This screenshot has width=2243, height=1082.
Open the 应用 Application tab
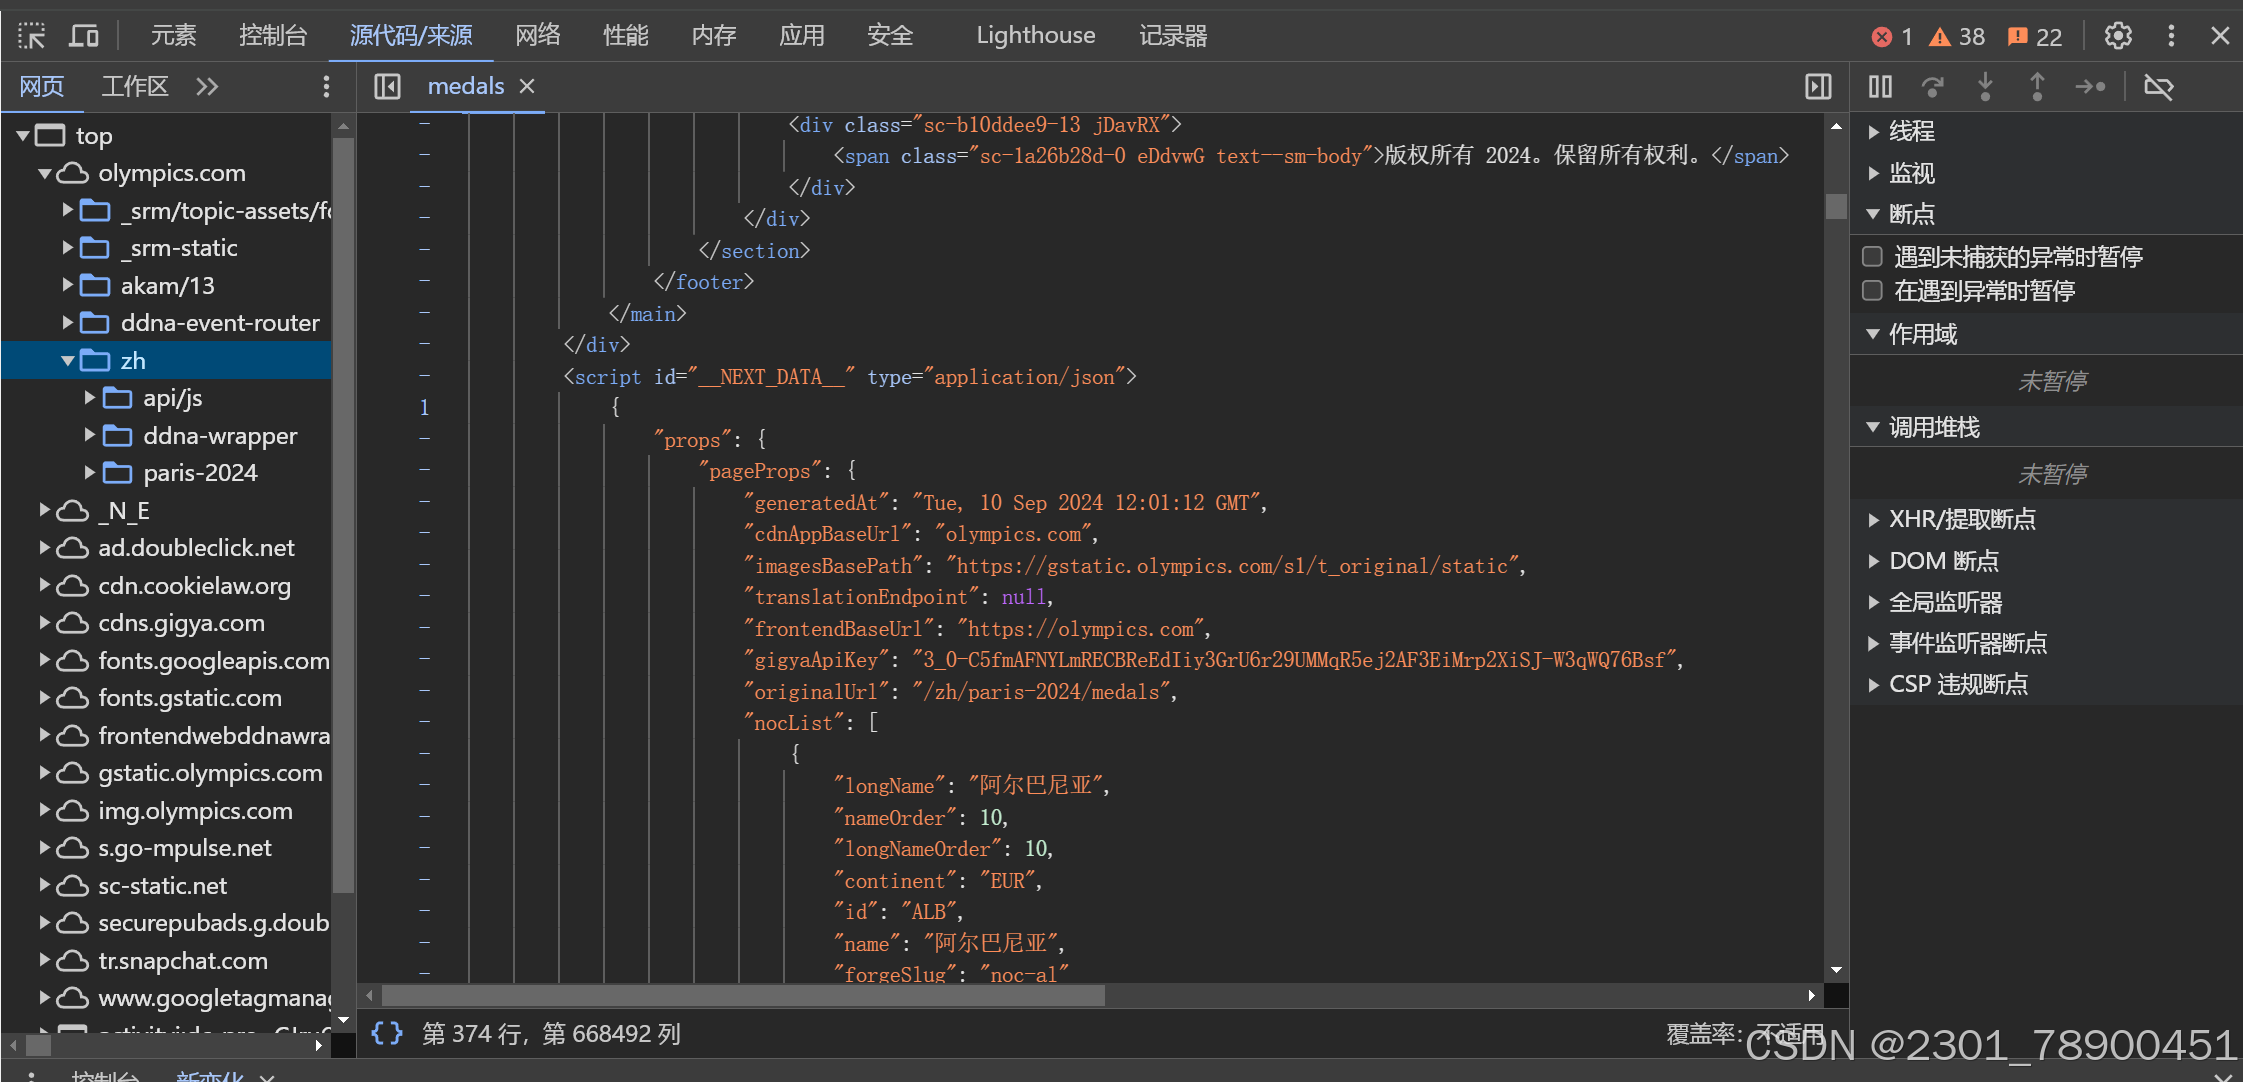click(x=802, y=36)
